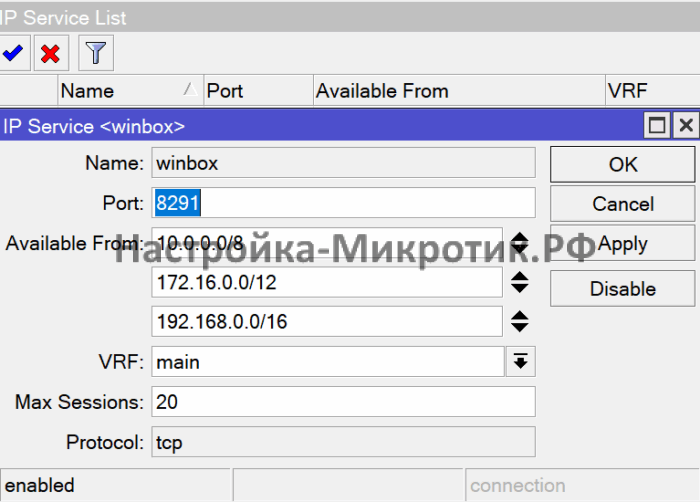Open the VRF dropdown arrow
Screen dimensions: 700x502
pos(521,361)
